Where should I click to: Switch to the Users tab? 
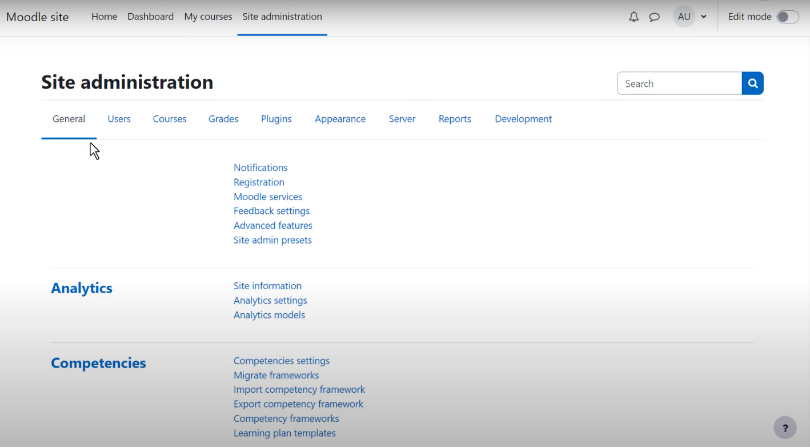[119, 119]
